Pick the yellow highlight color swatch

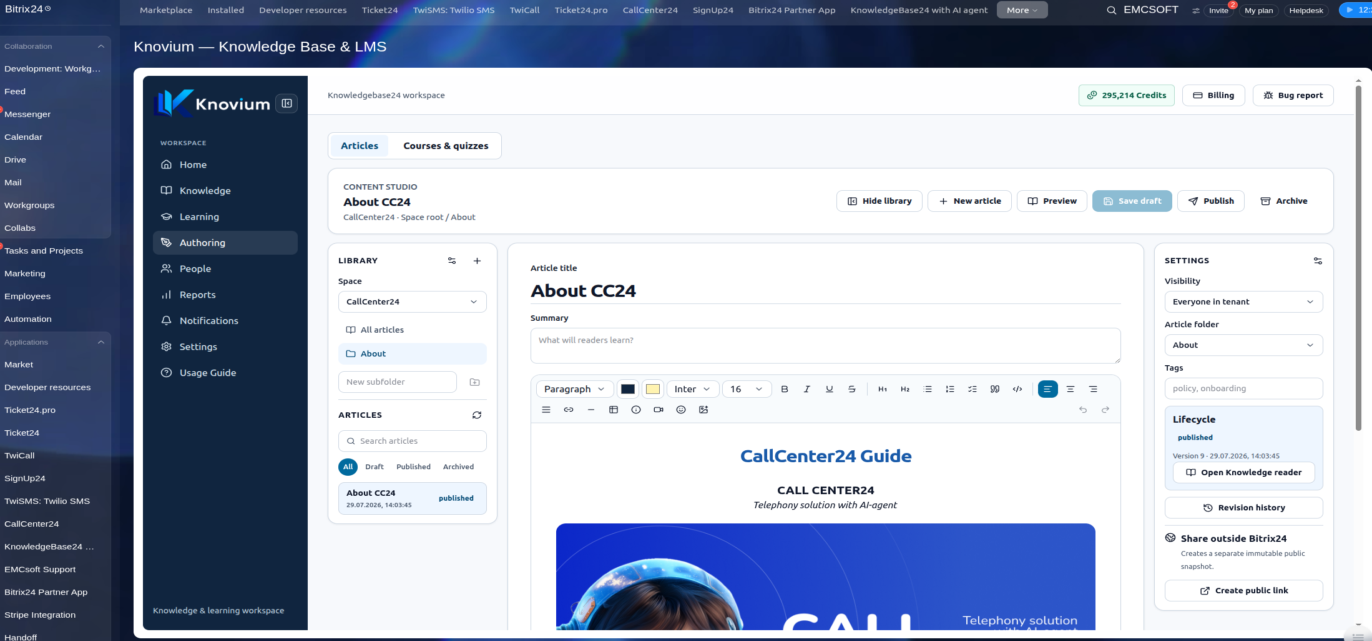[x=653, y=389]
